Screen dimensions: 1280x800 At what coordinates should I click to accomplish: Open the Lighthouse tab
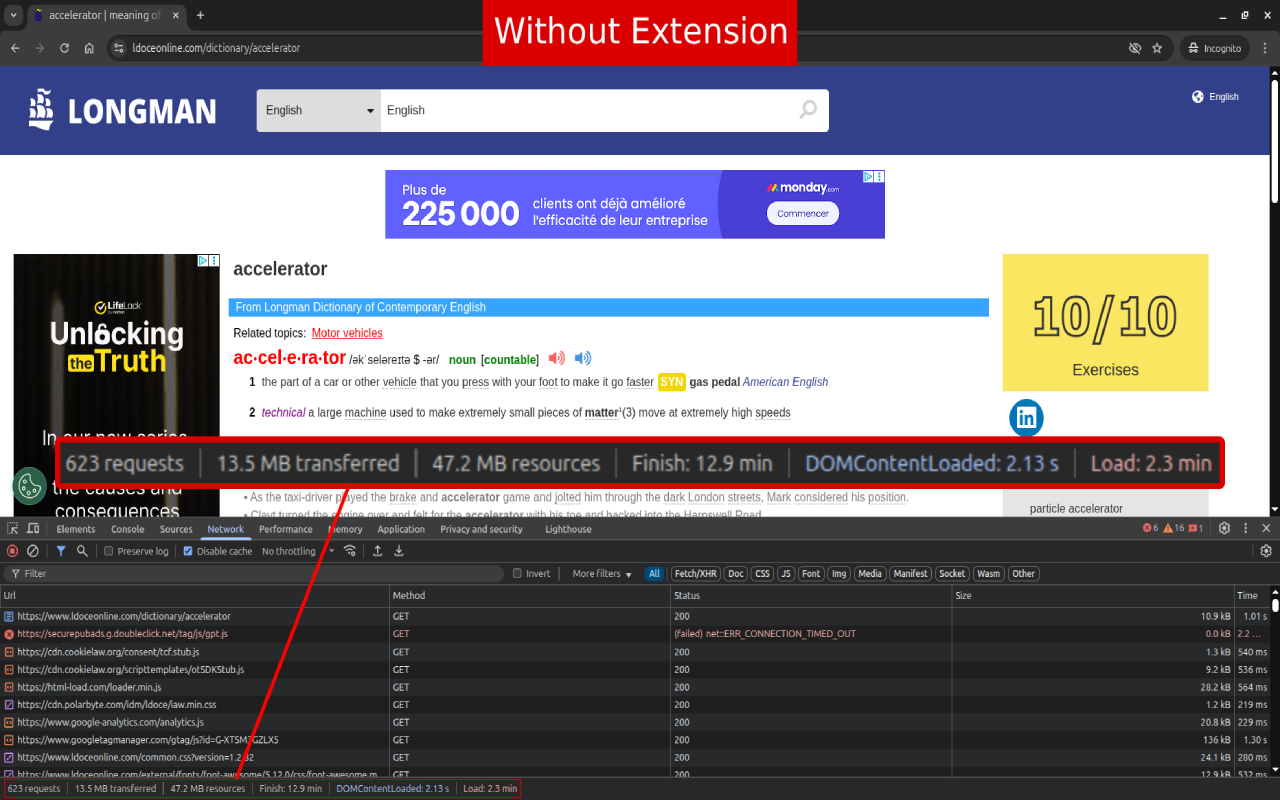pos(568,529)
